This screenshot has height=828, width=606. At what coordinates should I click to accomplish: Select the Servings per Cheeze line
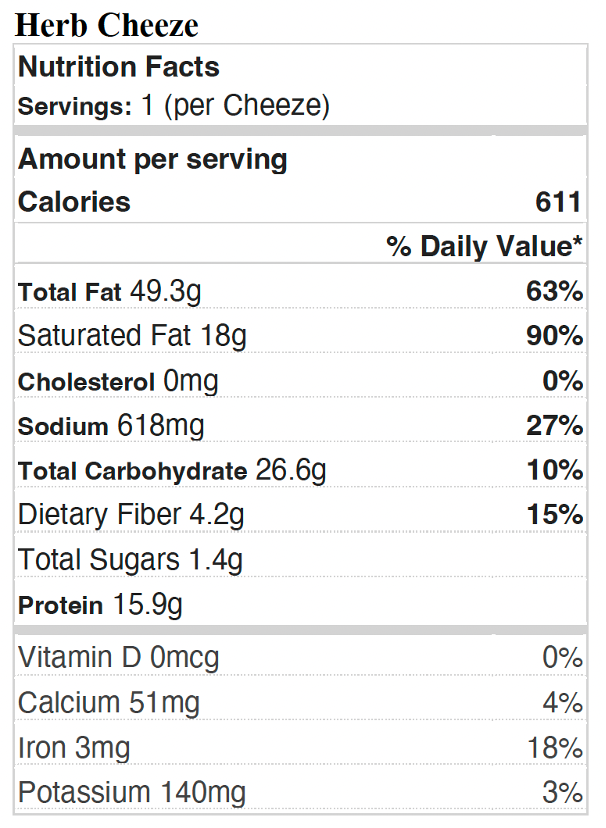pos(174,106)
